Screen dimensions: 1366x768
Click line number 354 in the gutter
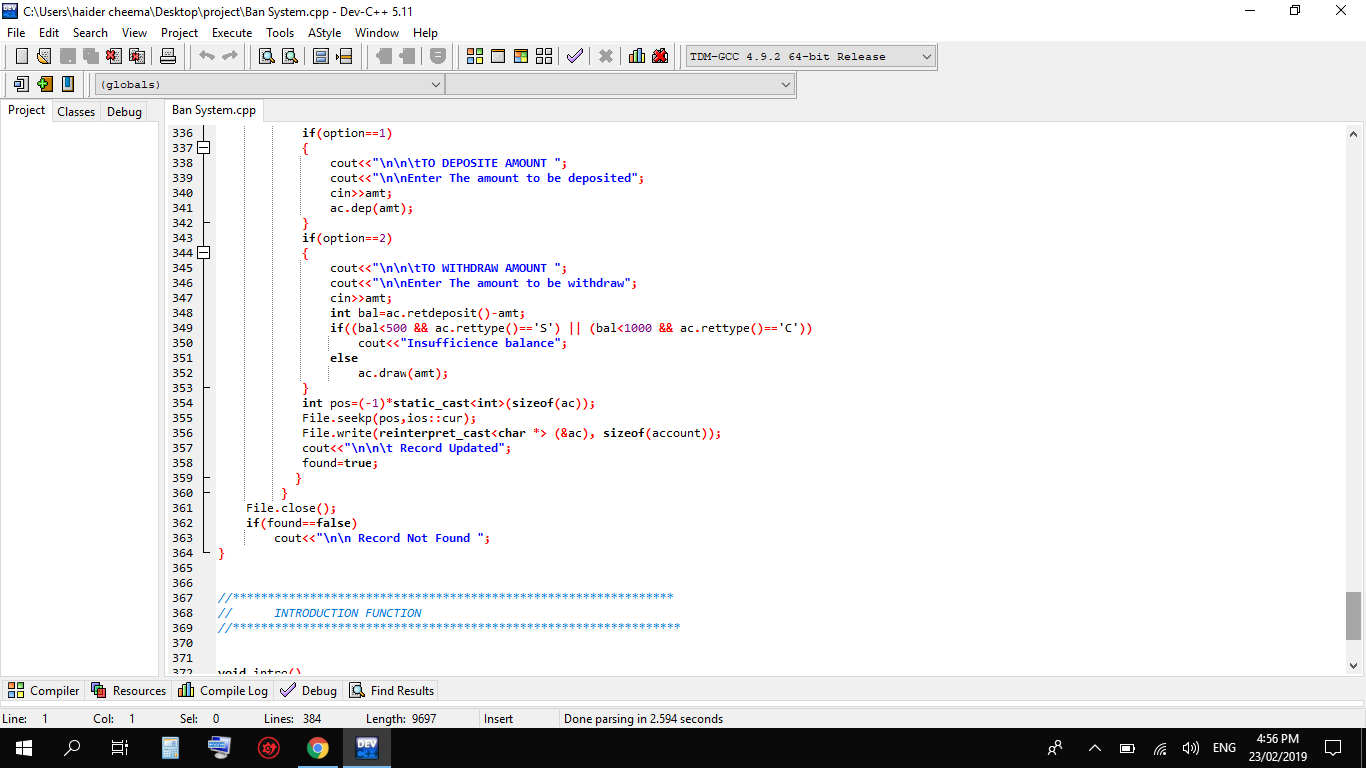pyautogui.click(x=182, y=403)
